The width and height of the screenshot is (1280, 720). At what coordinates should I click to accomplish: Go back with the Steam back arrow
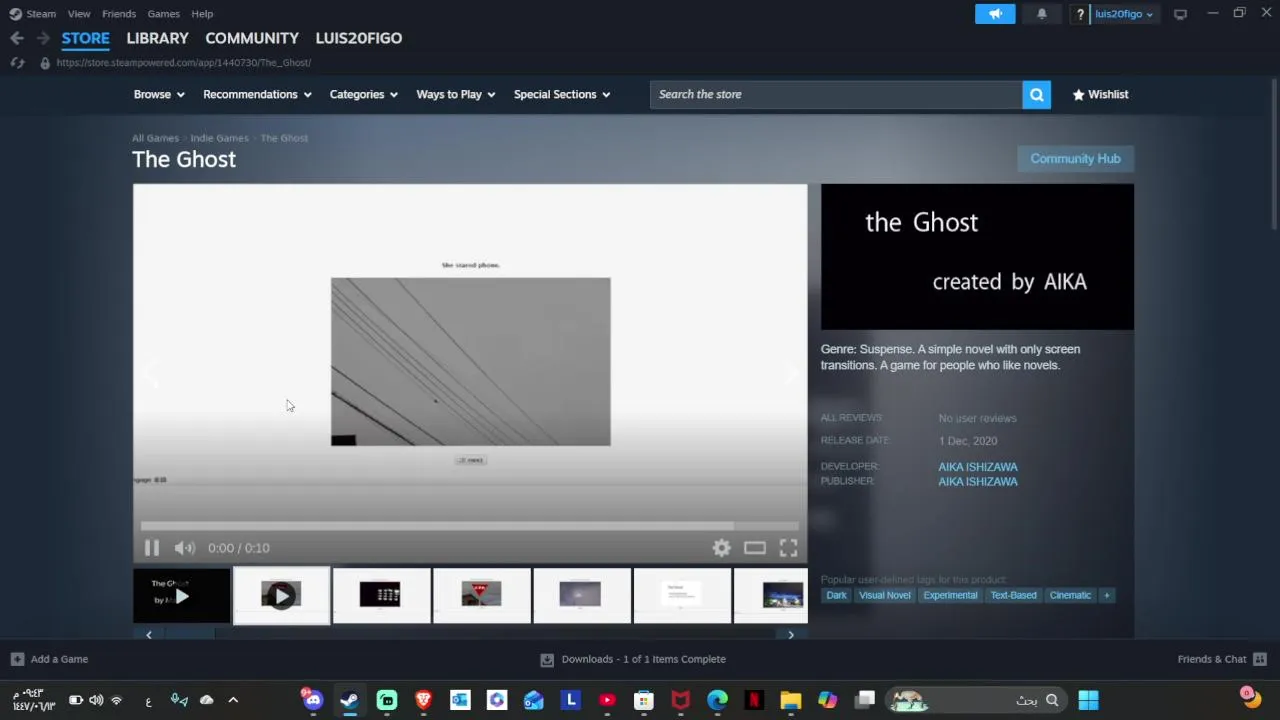[x=17, y=38]
